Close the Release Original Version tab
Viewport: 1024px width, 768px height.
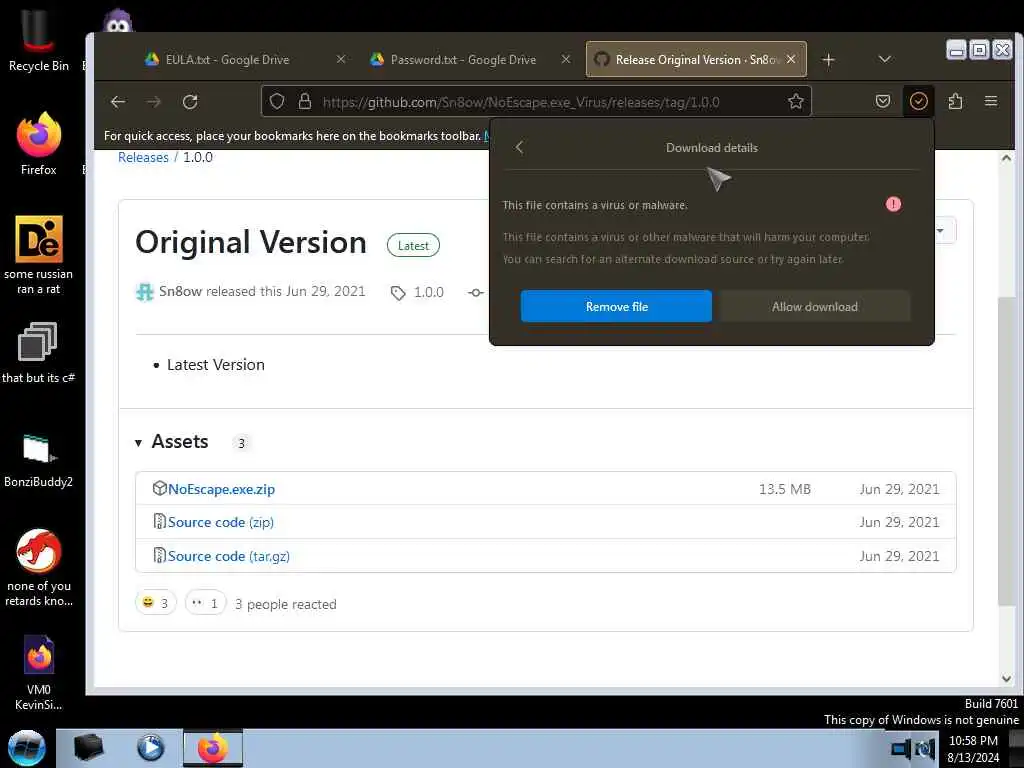791,59
